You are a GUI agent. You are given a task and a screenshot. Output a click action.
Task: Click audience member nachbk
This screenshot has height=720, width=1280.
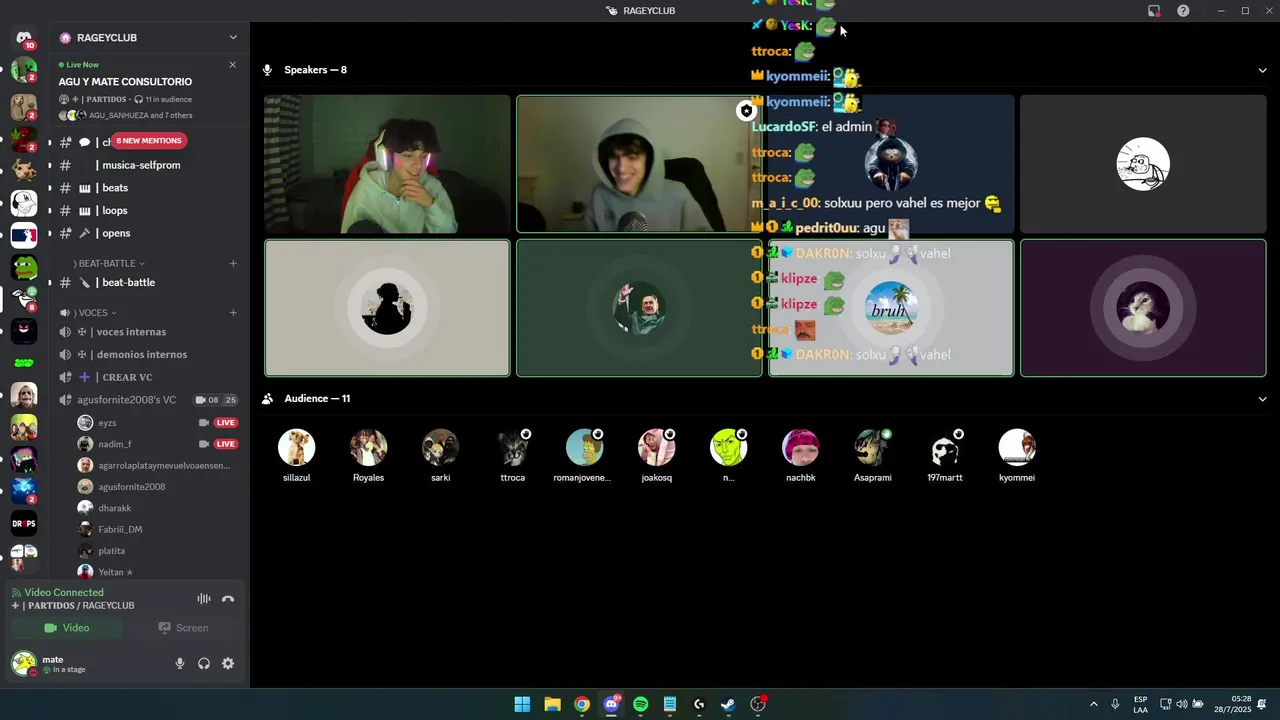[x=800, y=456]
